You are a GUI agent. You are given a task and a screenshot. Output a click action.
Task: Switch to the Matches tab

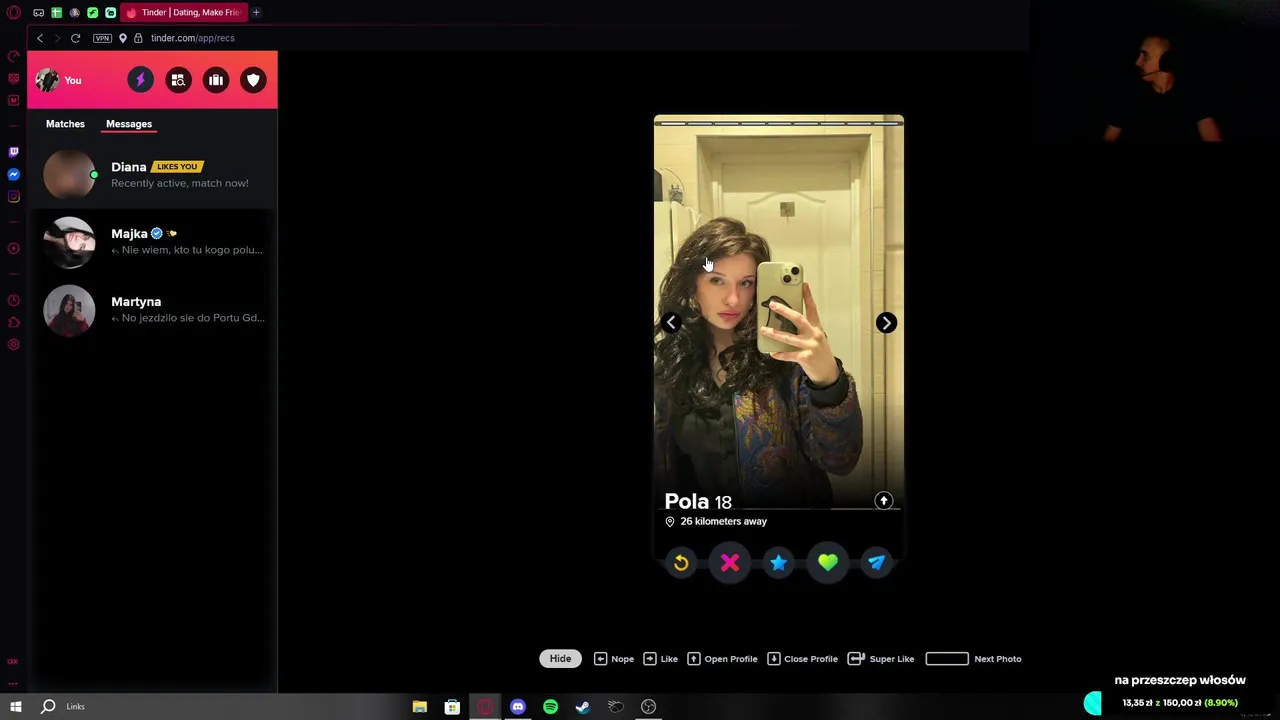pyautogui.click(x=65, y=124)
